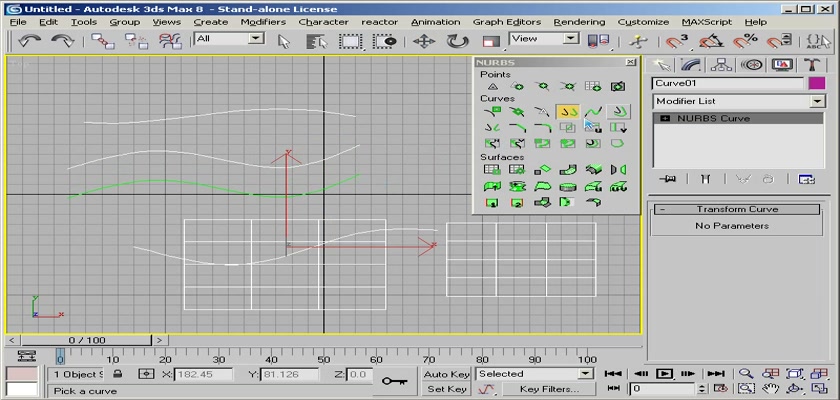The image size is (840, 400).
Task: Toggle Set Key animation mode
Action: 446,389
